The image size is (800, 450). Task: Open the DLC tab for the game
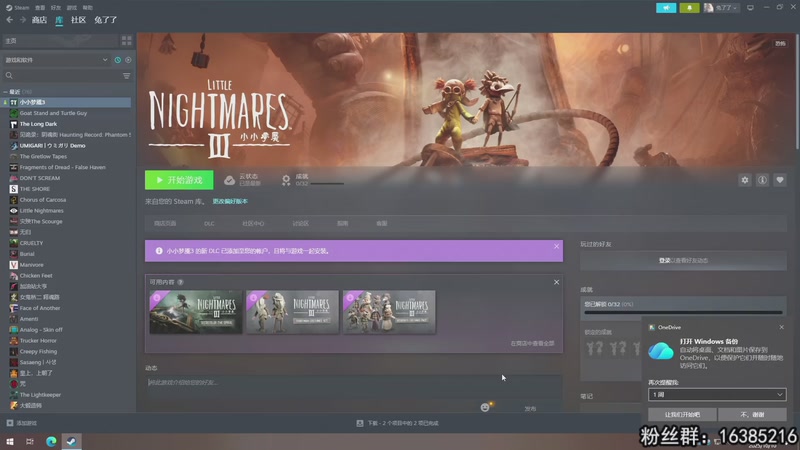[x=209, y=223]
